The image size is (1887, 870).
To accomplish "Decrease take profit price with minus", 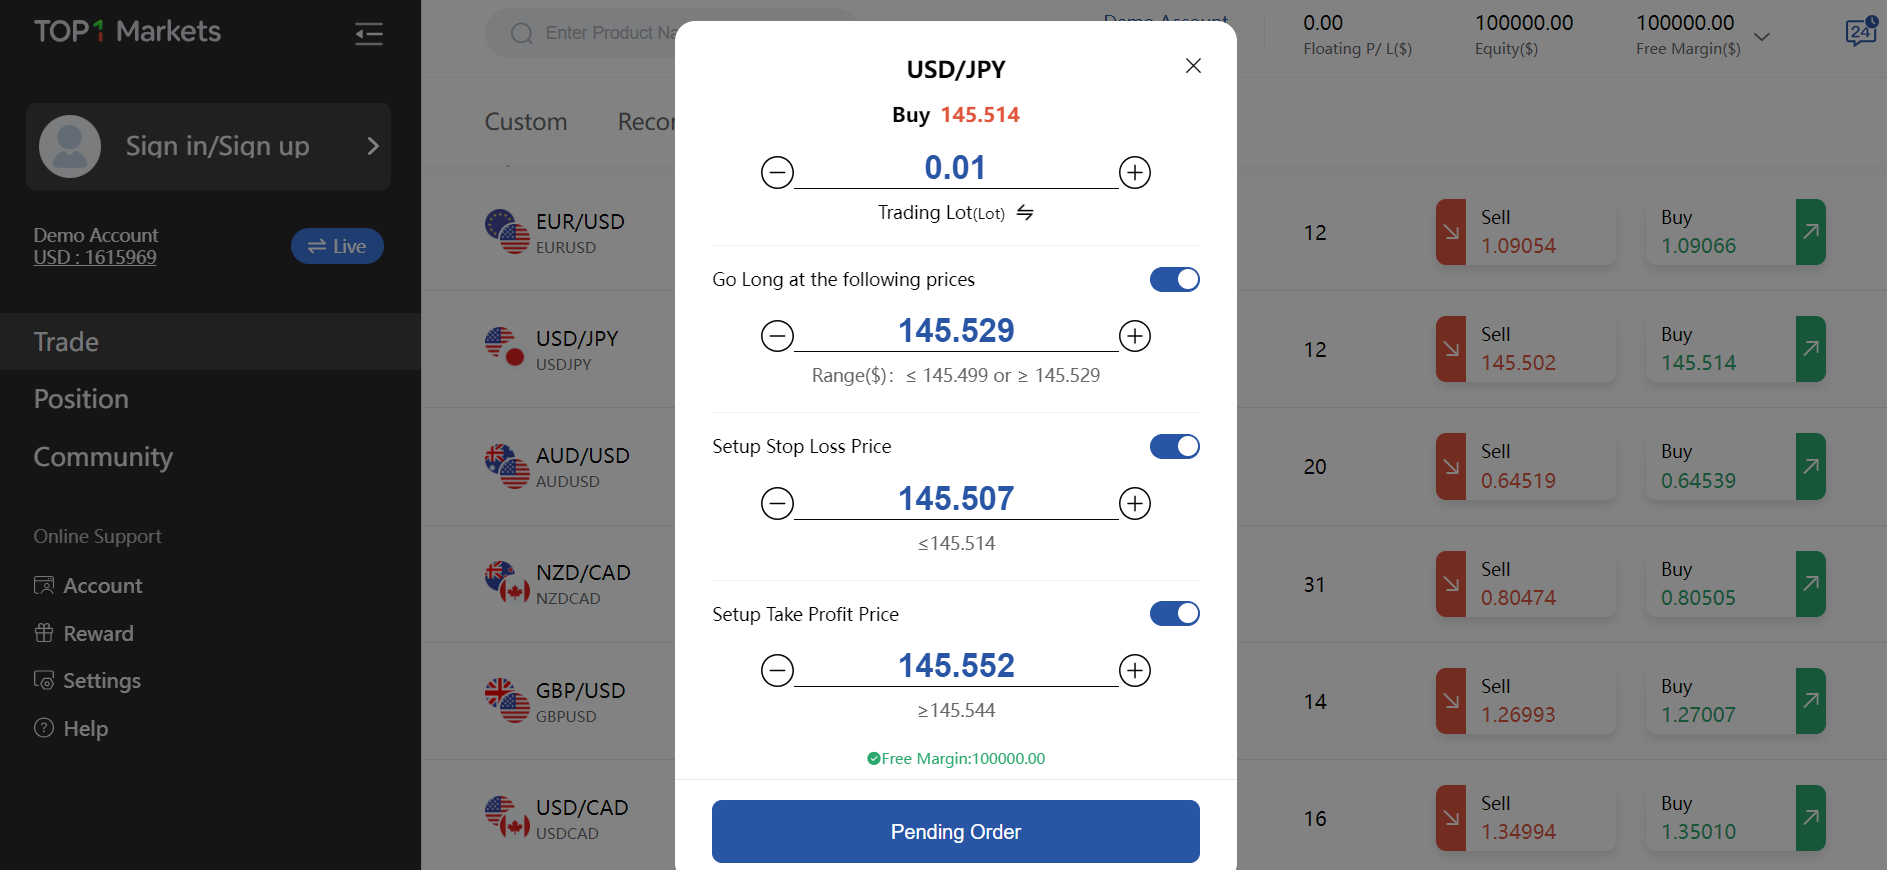I will click(x=777, y=670).
